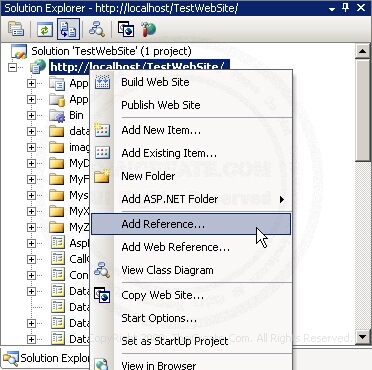Click the Refresh toolbar icon
372x370 pixels.
(45, 29)
